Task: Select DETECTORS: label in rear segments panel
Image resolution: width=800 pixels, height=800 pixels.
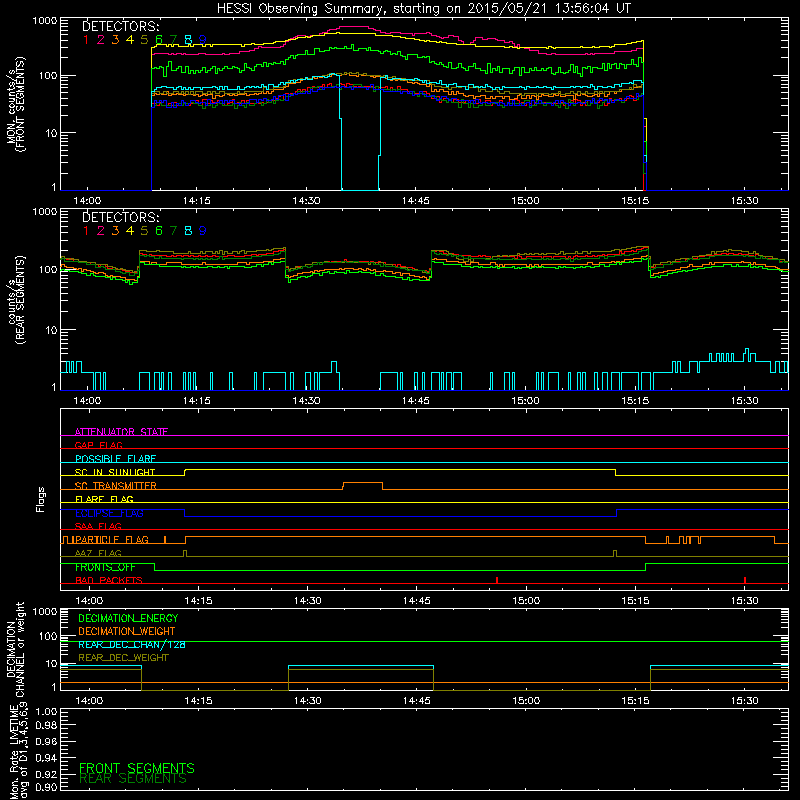Action: (x=120, y=217)
